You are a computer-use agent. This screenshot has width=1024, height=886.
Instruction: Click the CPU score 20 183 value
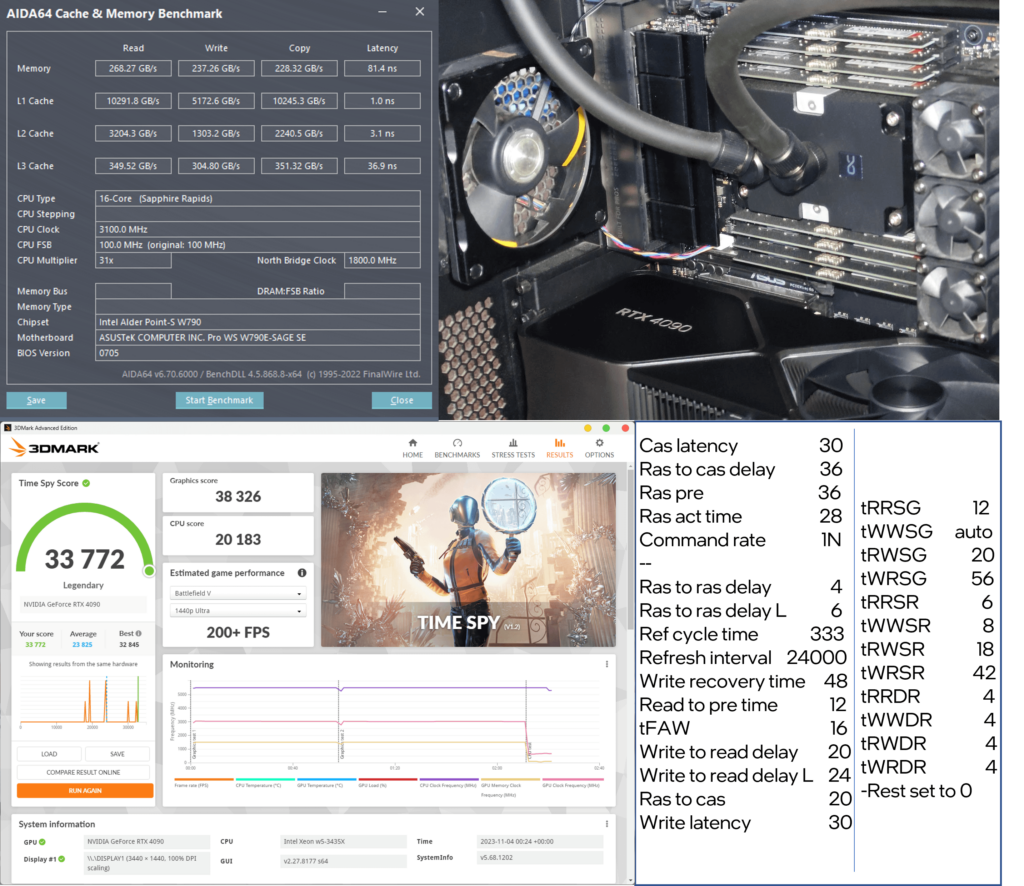coord(238,540)
